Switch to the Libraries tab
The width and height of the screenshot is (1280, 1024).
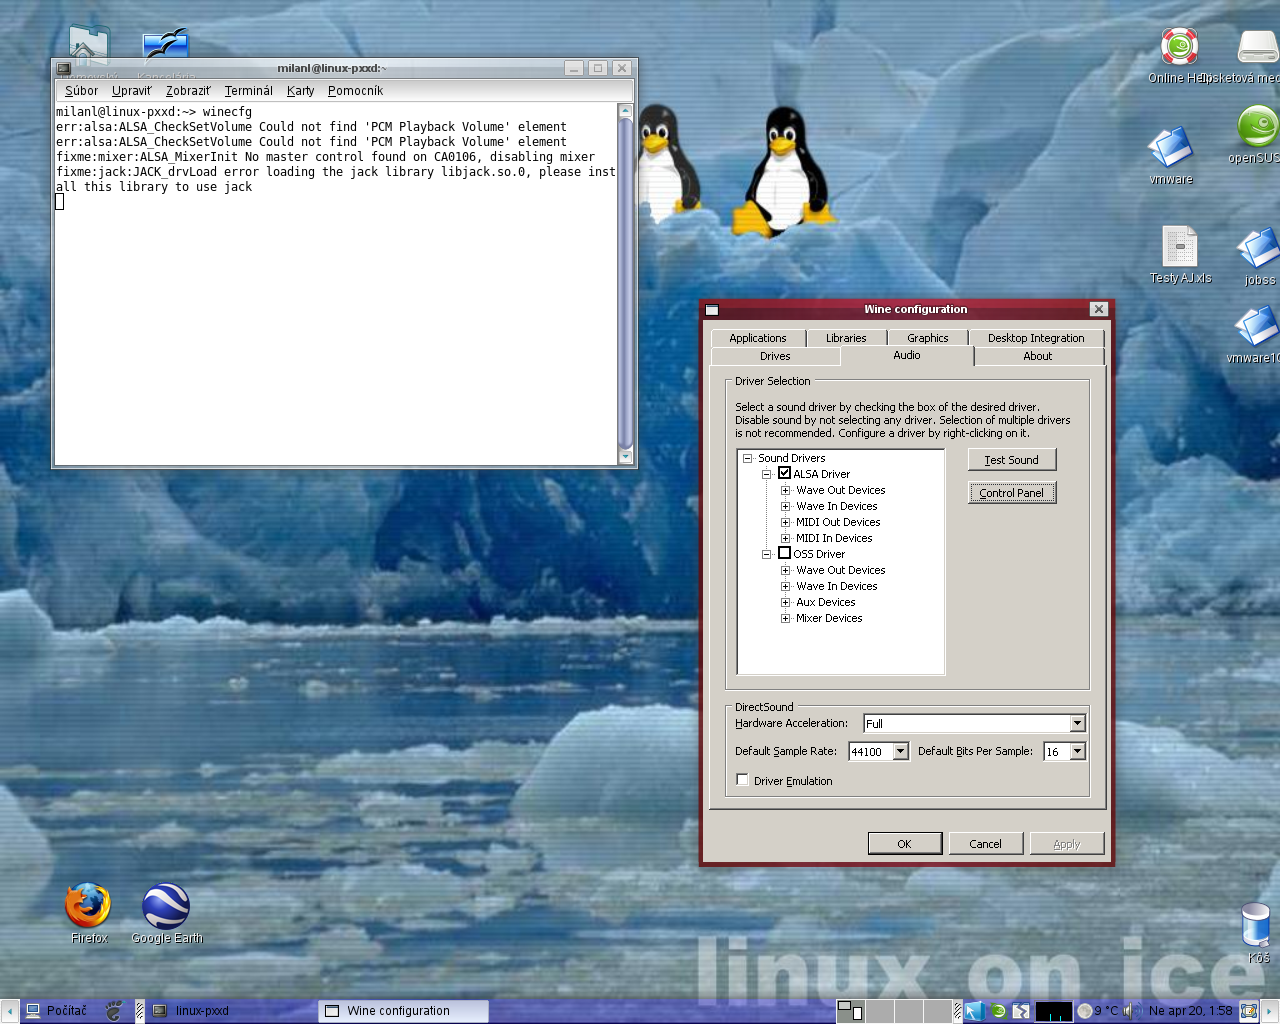click(x=846, y=338)
